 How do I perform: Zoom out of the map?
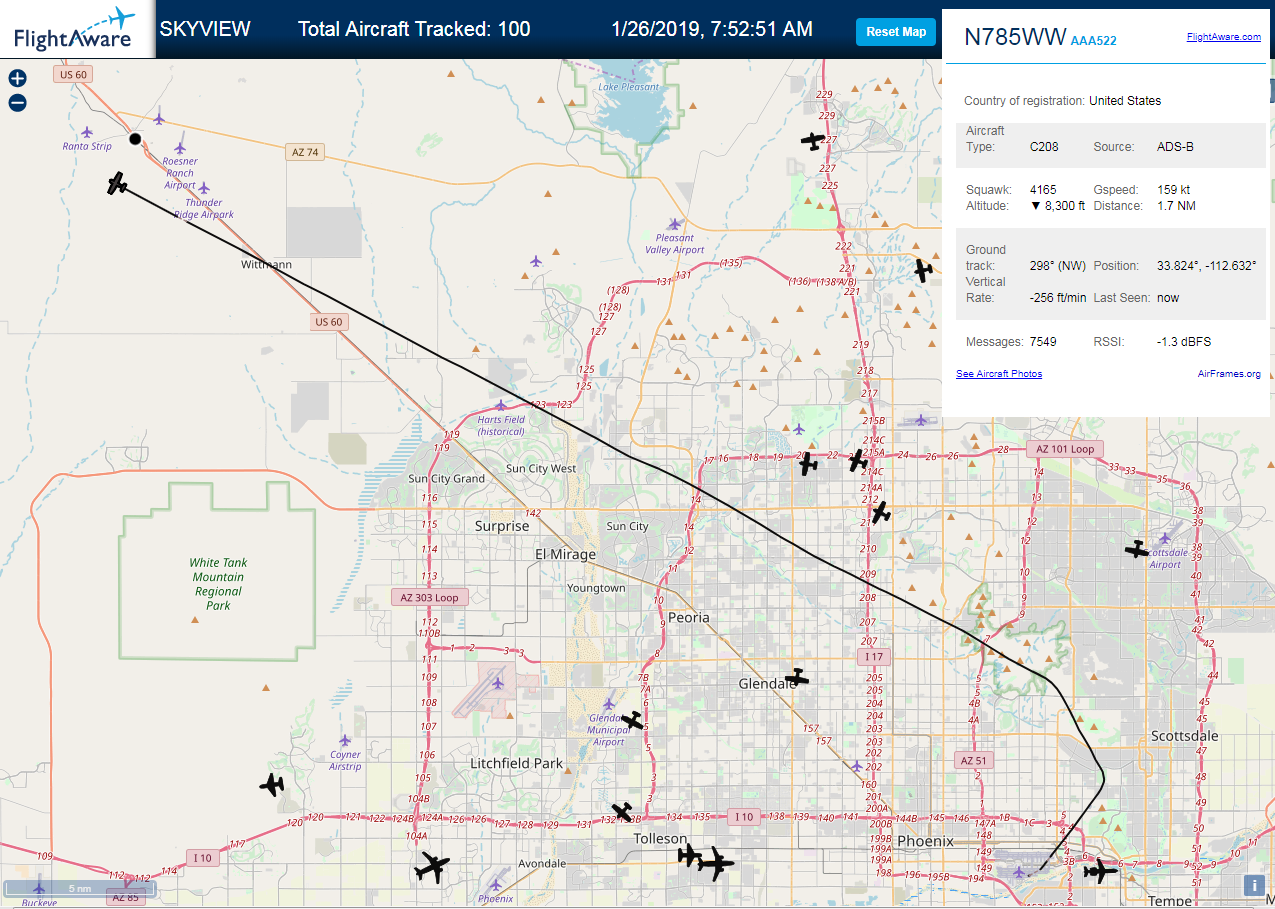point(17,102)
